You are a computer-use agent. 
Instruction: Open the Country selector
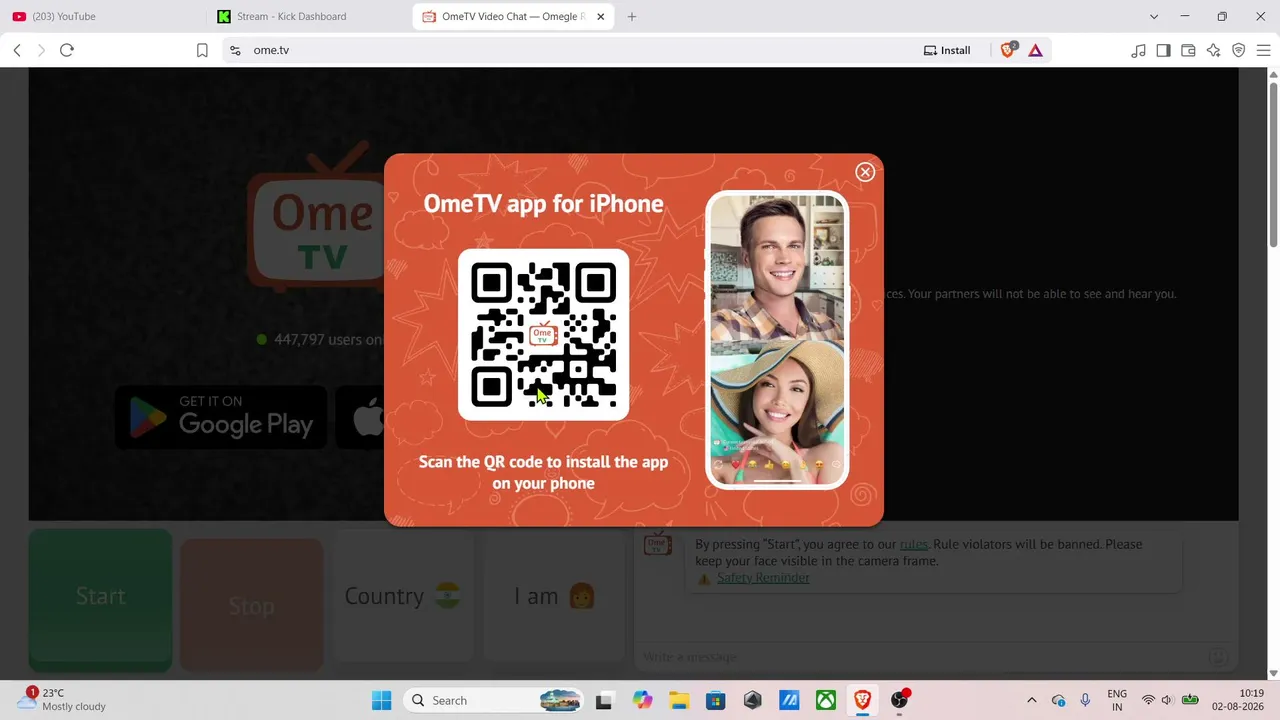[402, 596]
